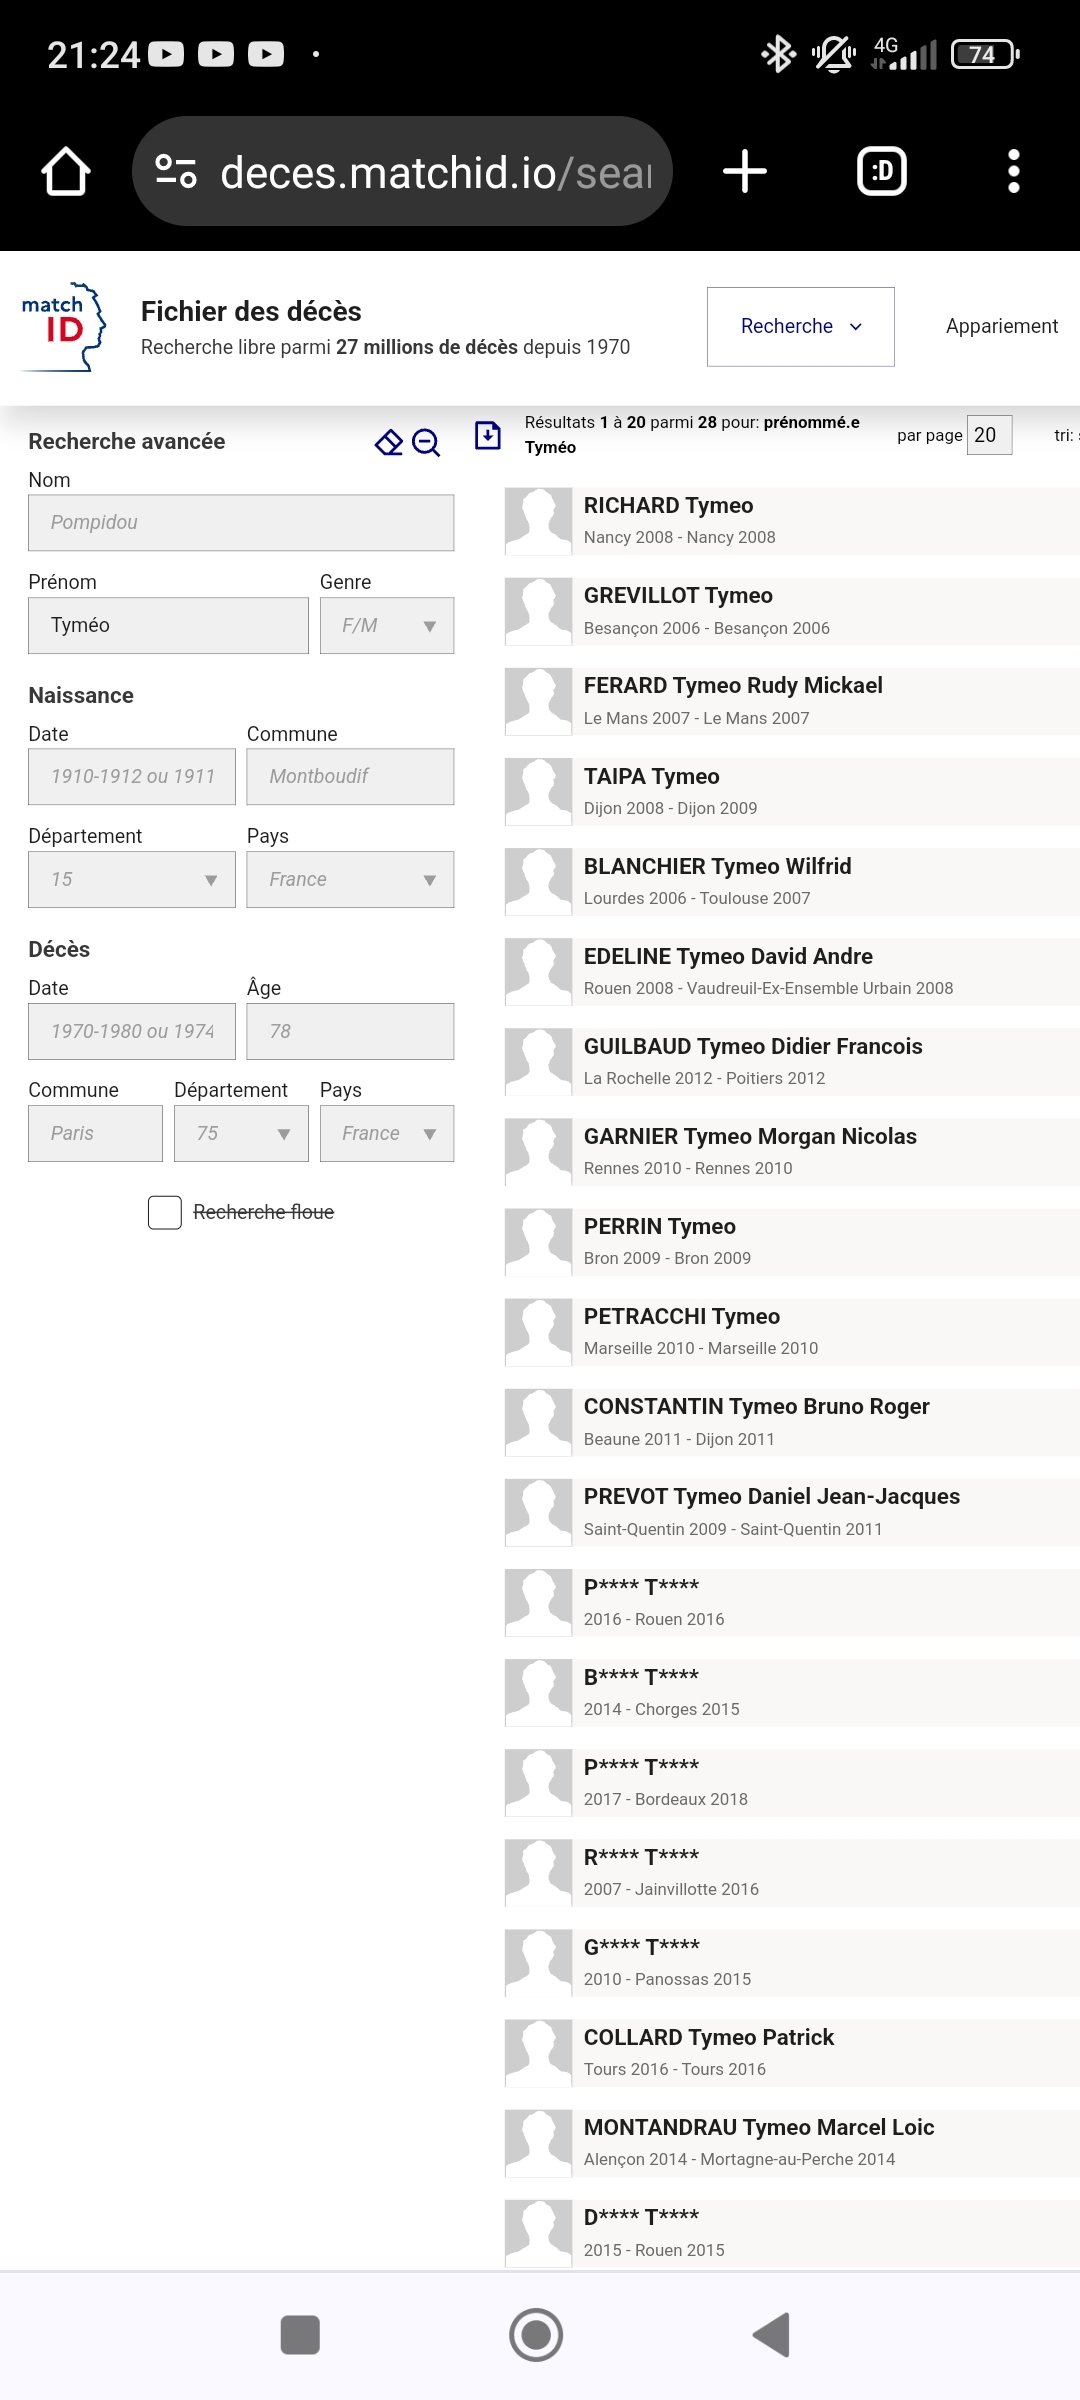Open the PREVOT Tymeo Daniel Jean-Jacques result
The image size is (1080, 2400).
click(792, 1512)
